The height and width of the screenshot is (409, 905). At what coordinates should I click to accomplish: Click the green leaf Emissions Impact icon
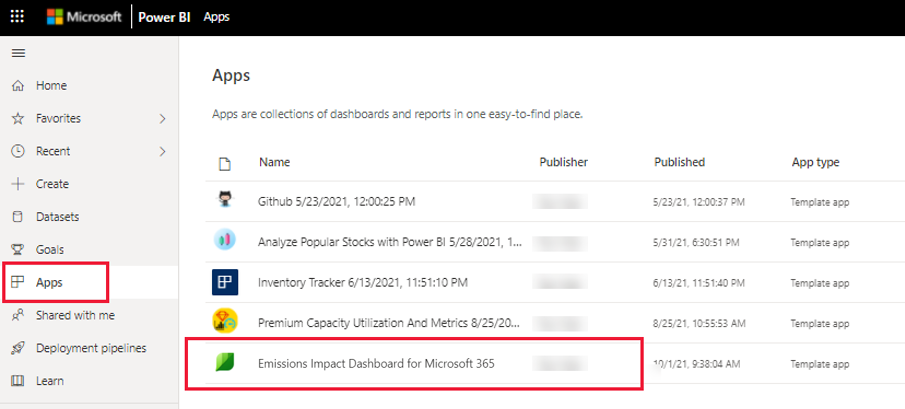(224, 363)
